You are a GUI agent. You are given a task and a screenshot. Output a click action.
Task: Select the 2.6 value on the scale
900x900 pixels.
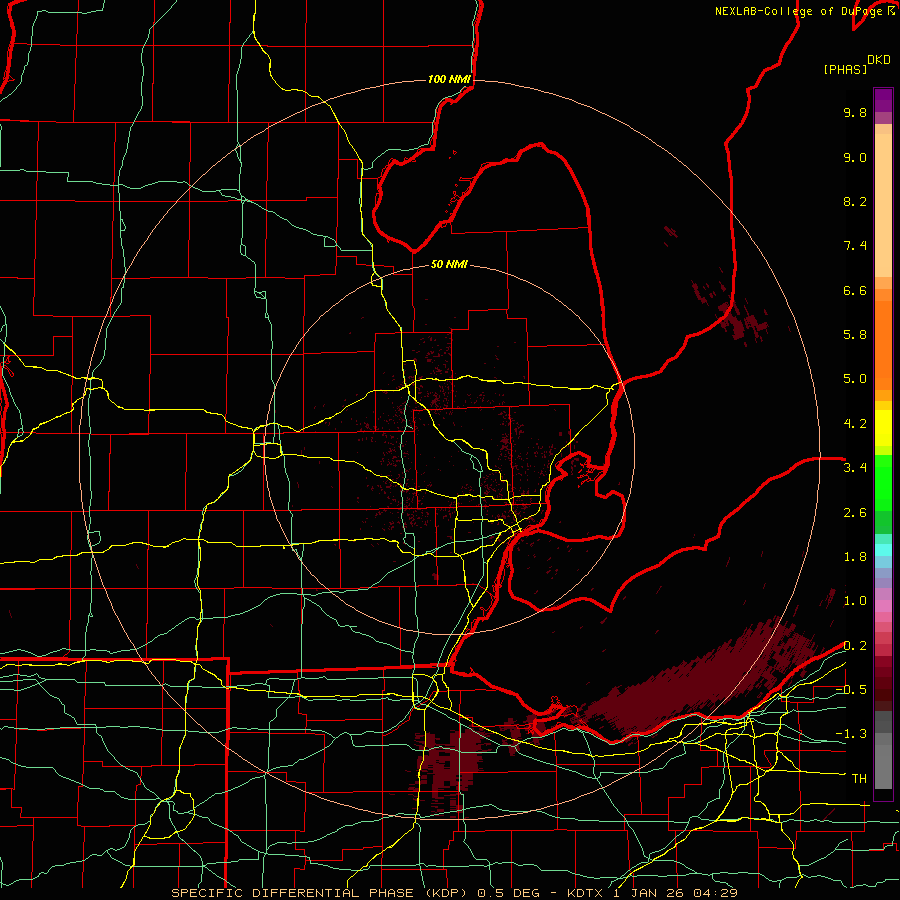click(x=855, y=513)
